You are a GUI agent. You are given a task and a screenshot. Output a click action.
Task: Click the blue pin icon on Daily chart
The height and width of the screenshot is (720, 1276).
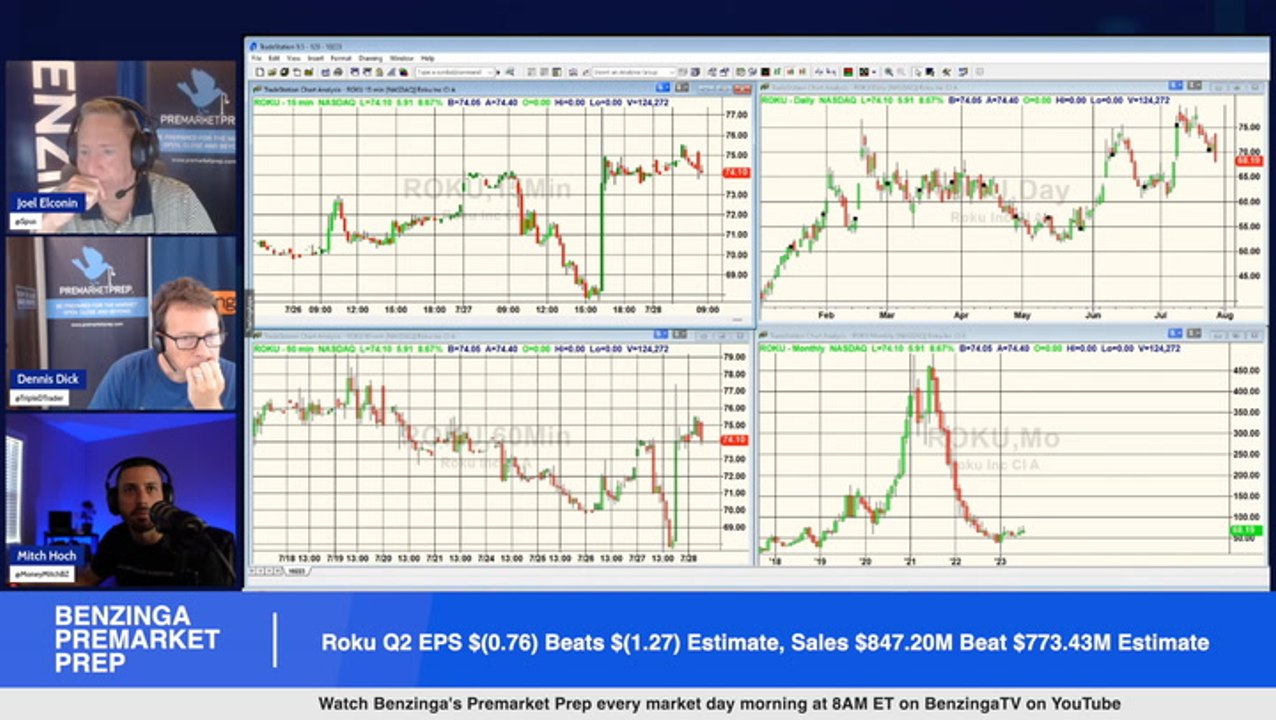(1175, 85)
